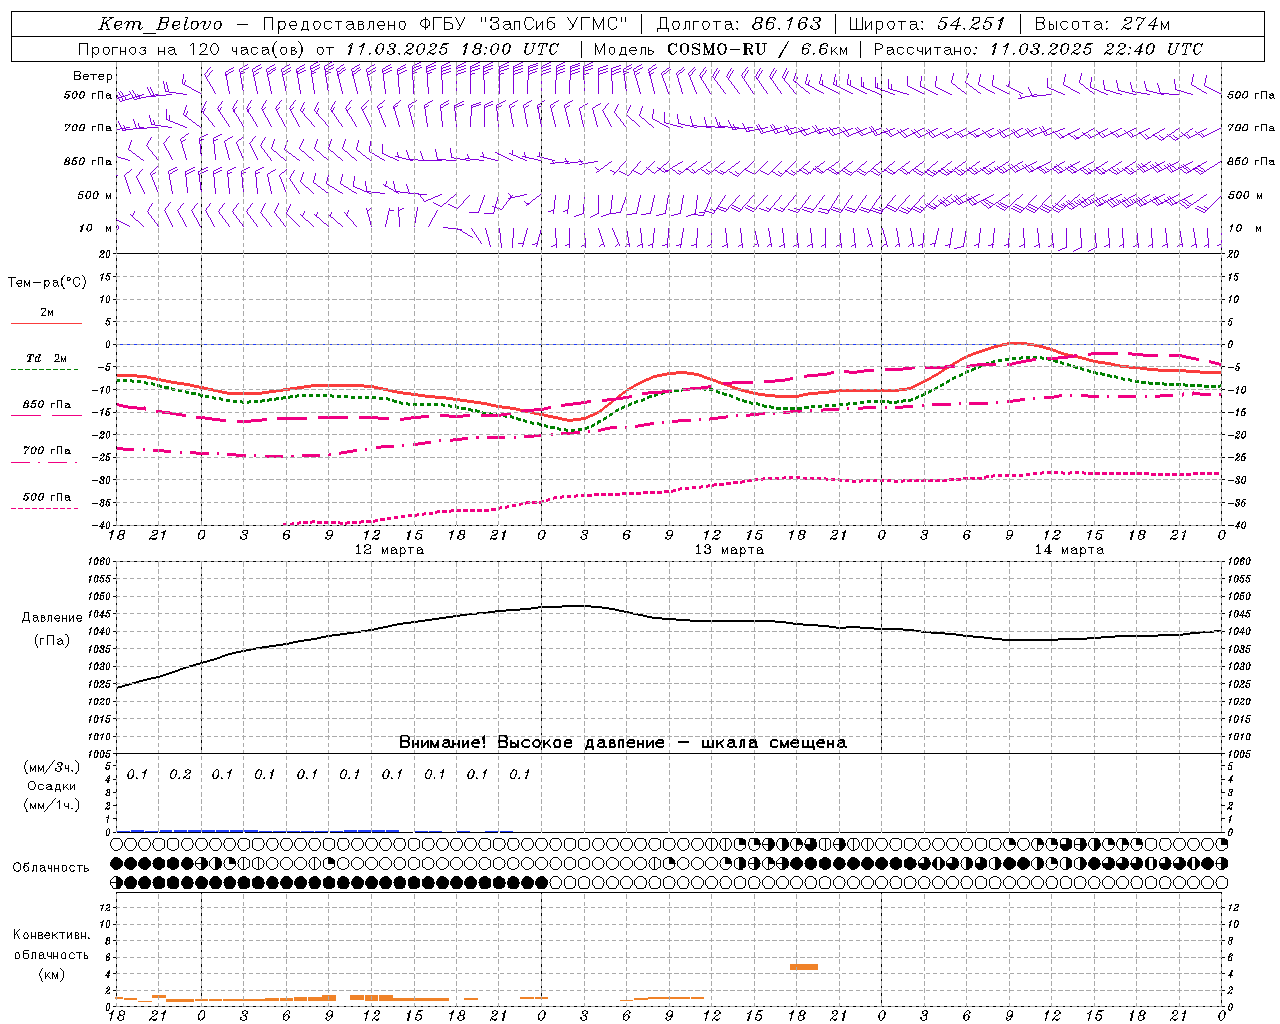Click the 0.2 precipitation value
Image resolution: width=1280 pixels, height=1024 pixels.
tap(180, 774)
